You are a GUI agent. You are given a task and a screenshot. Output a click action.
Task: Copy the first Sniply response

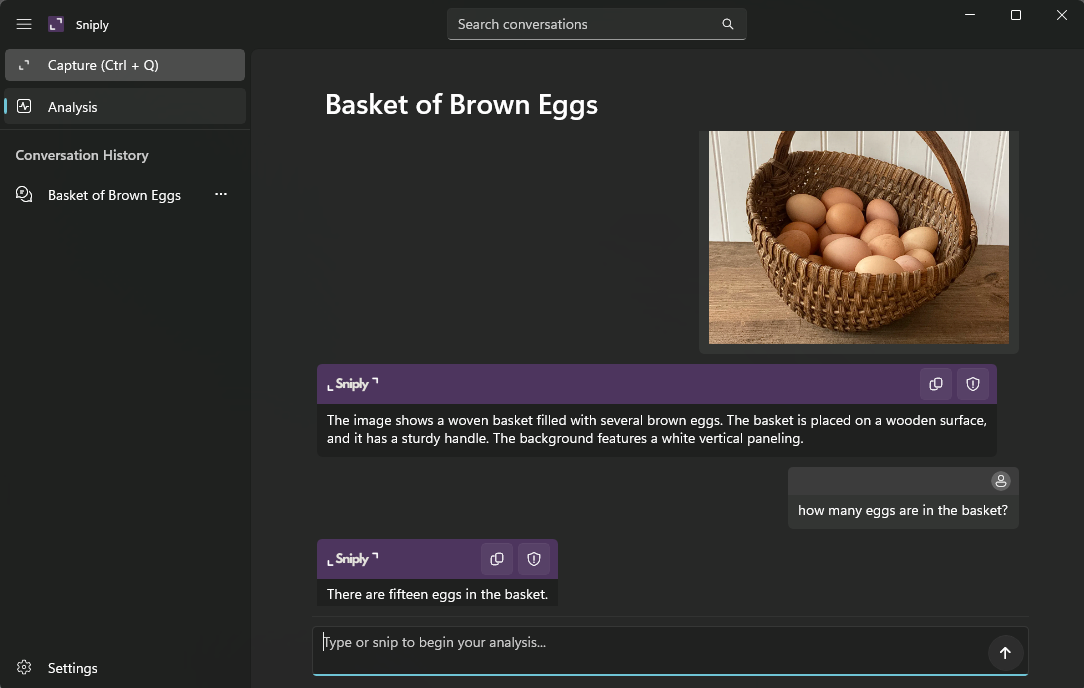click(935, 383)
